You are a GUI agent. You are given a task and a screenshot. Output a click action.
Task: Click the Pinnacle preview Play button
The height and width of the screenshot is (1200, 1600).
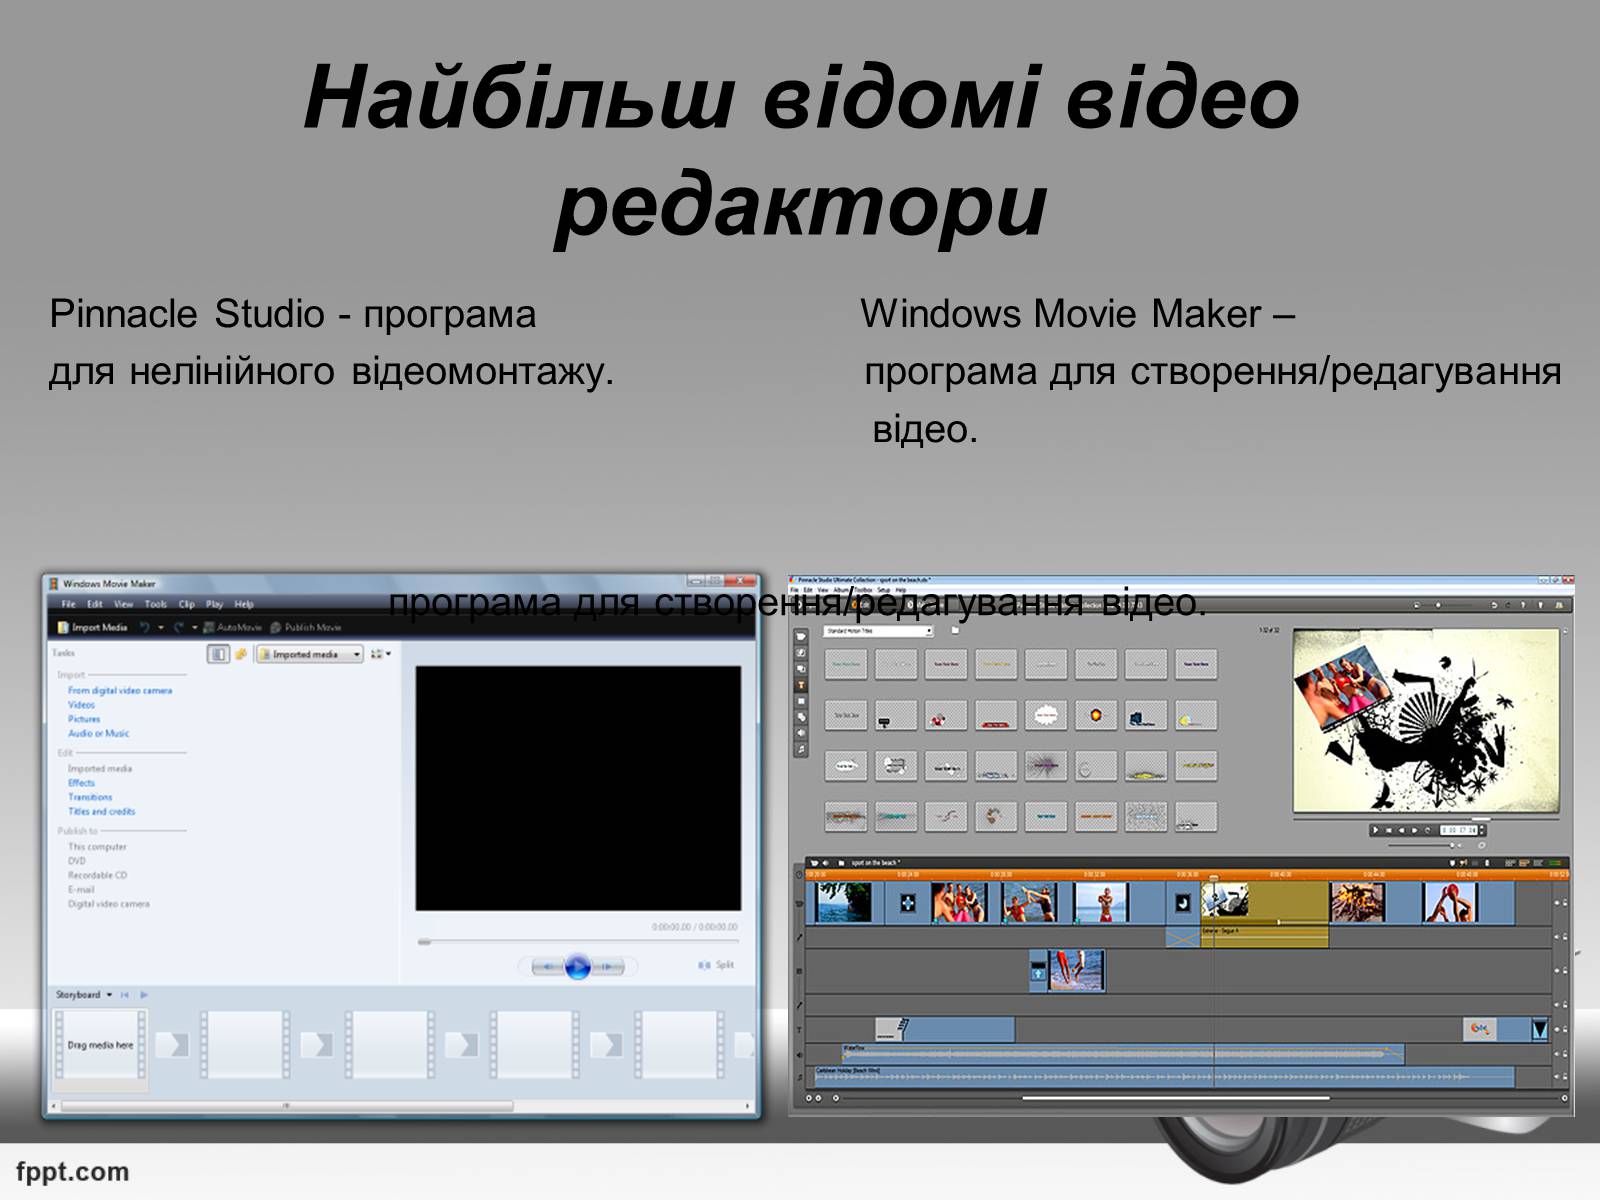coord(1376,830)
